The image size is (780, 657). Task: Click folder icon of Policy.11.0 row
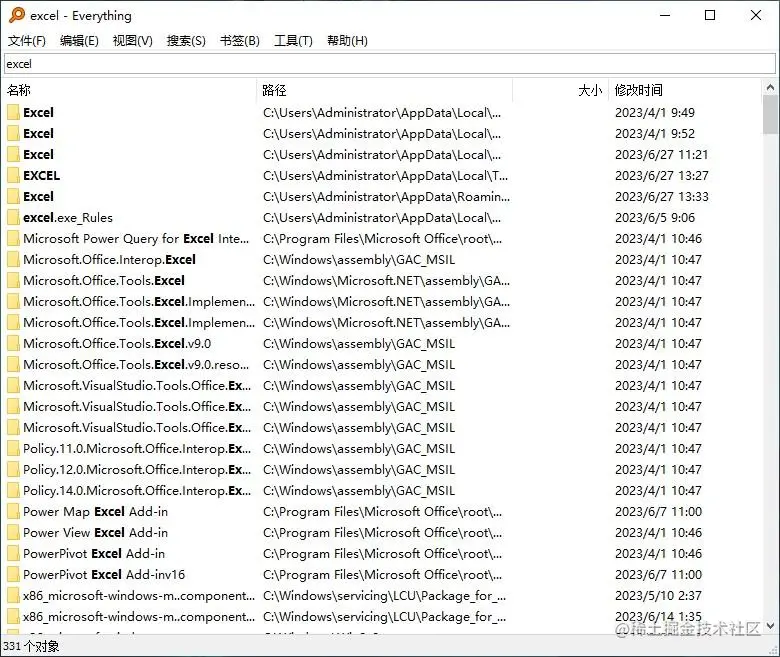(x=13, y=449)
